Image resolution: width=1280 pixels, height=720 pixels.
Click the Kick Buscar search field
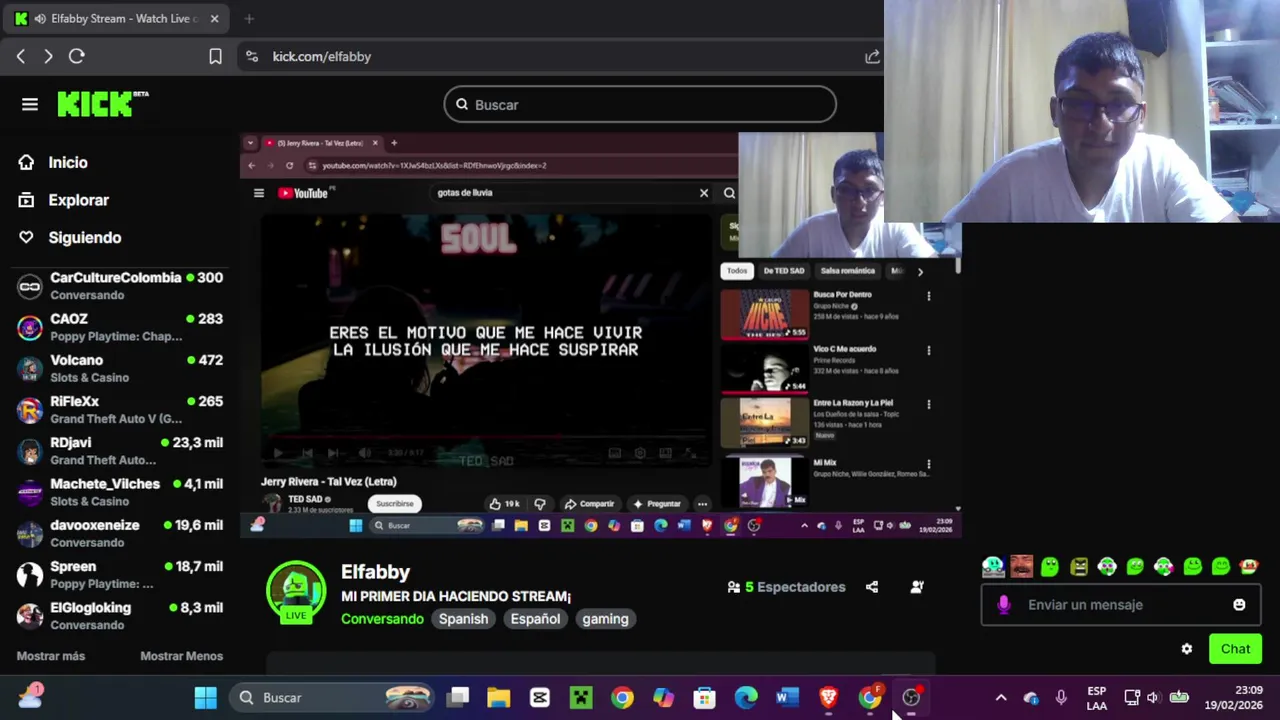click(640, 104)
